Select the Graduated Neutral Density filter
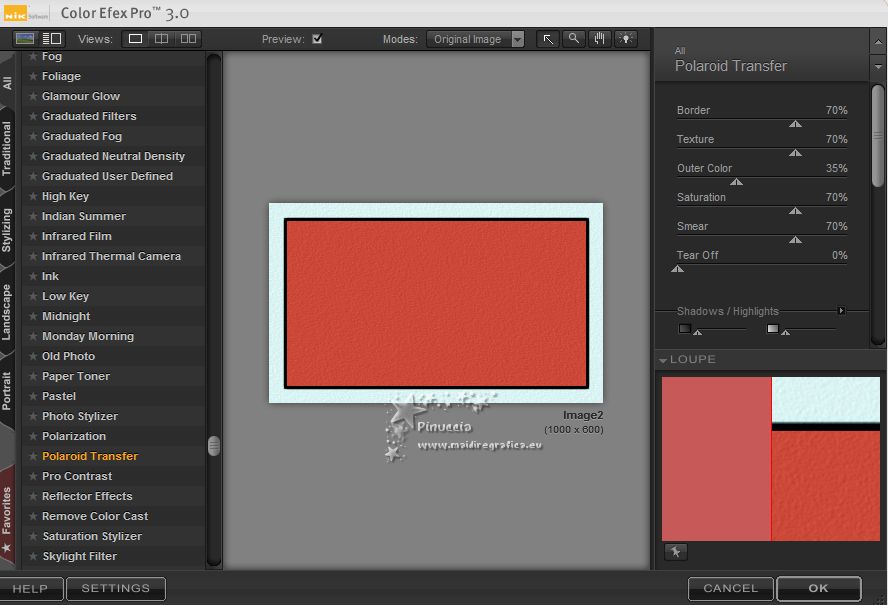Screen dimensions: 888x605 tap(113, 156)
